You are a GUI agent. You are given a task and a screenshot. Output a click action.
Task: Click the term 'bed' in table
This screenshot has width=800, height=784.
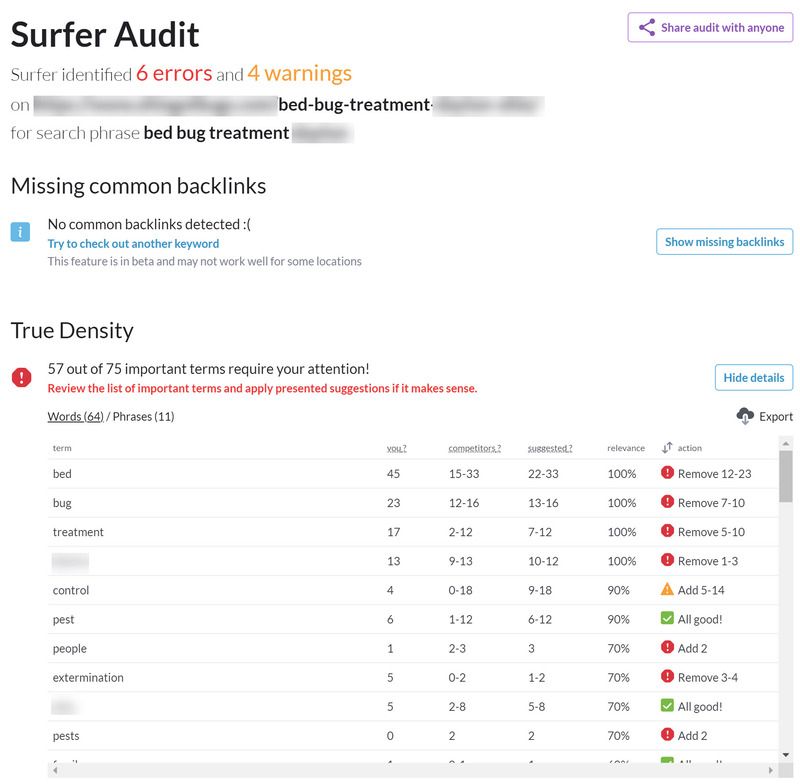click(62, 474)
